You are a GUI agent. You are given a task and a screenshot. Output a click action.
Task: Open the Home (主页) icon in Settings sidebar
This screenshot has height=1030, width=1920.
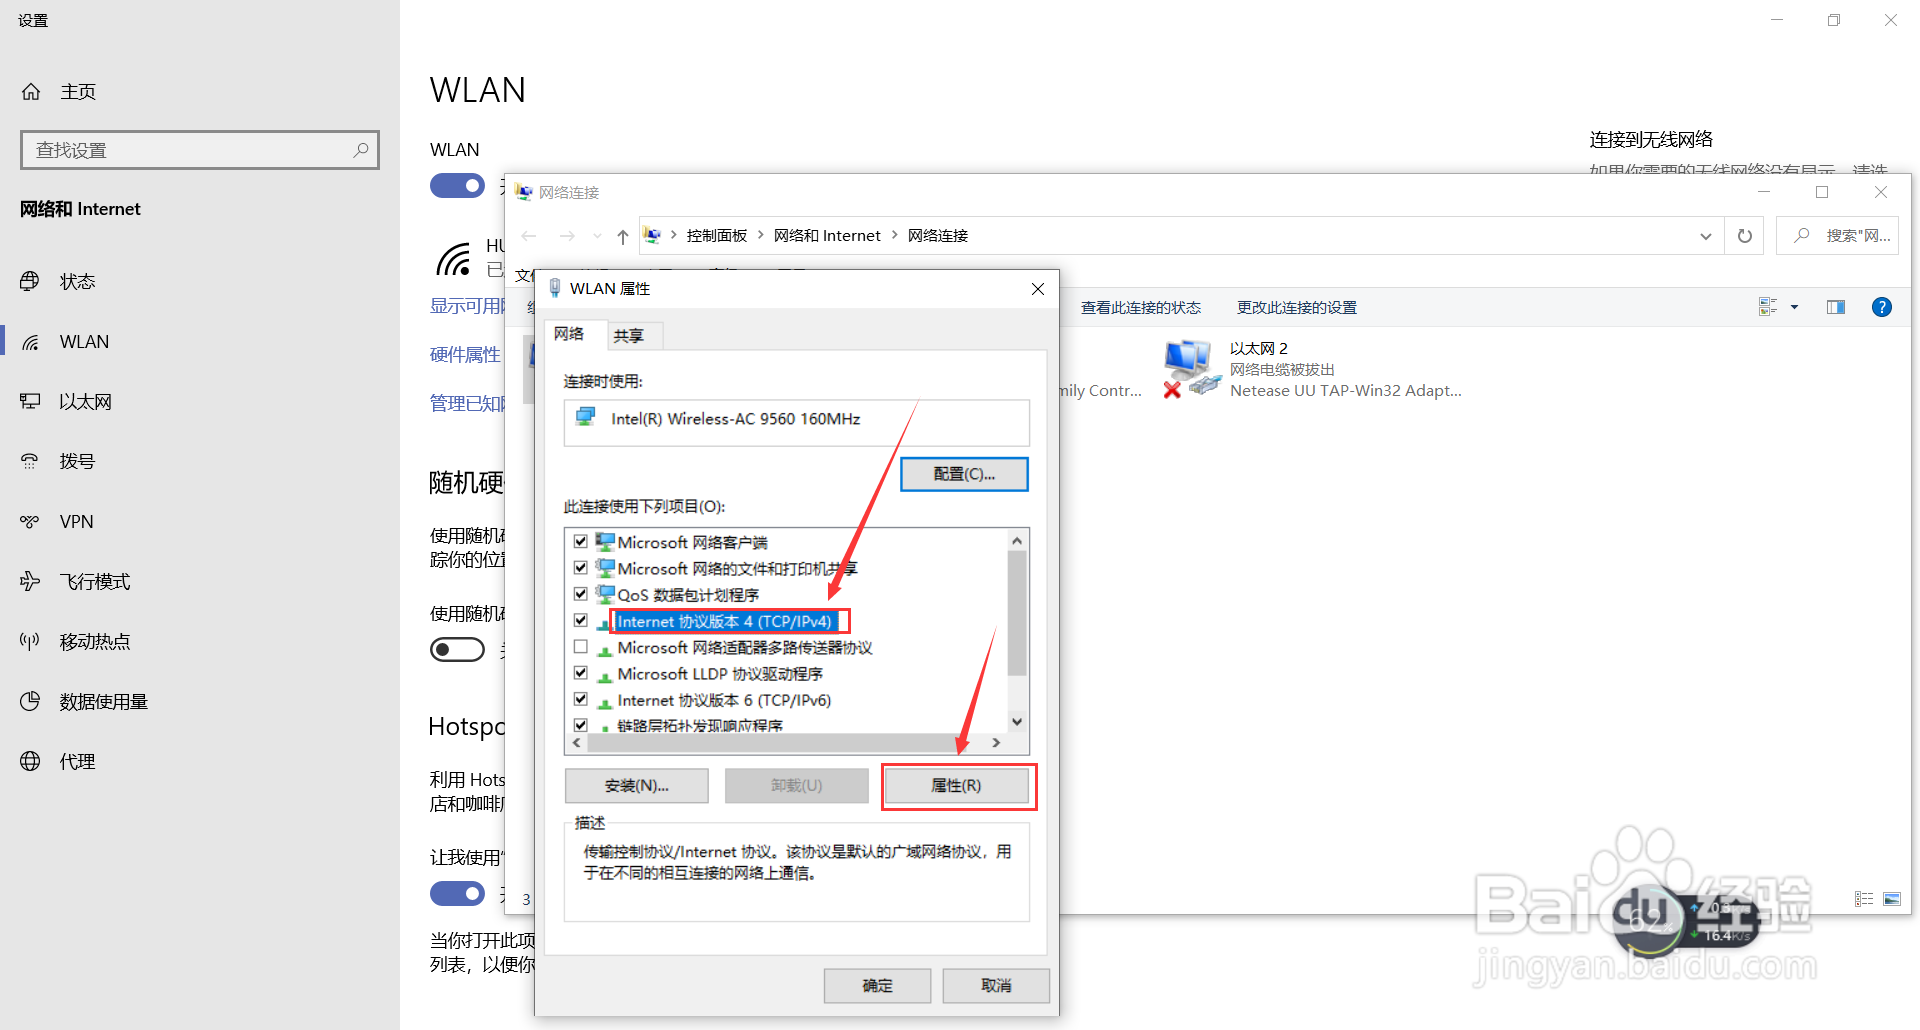31,92
